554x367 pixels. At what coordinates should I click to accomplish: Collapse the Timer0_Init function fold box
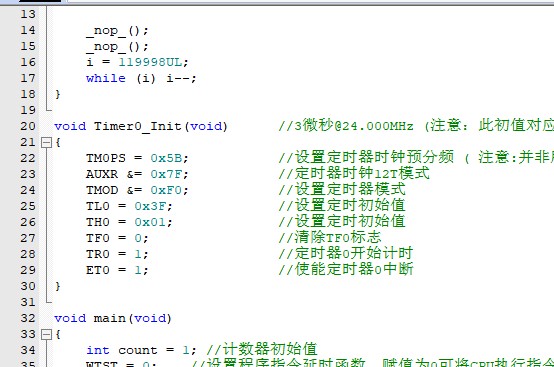pyautogui.click(x=46, y=142)
